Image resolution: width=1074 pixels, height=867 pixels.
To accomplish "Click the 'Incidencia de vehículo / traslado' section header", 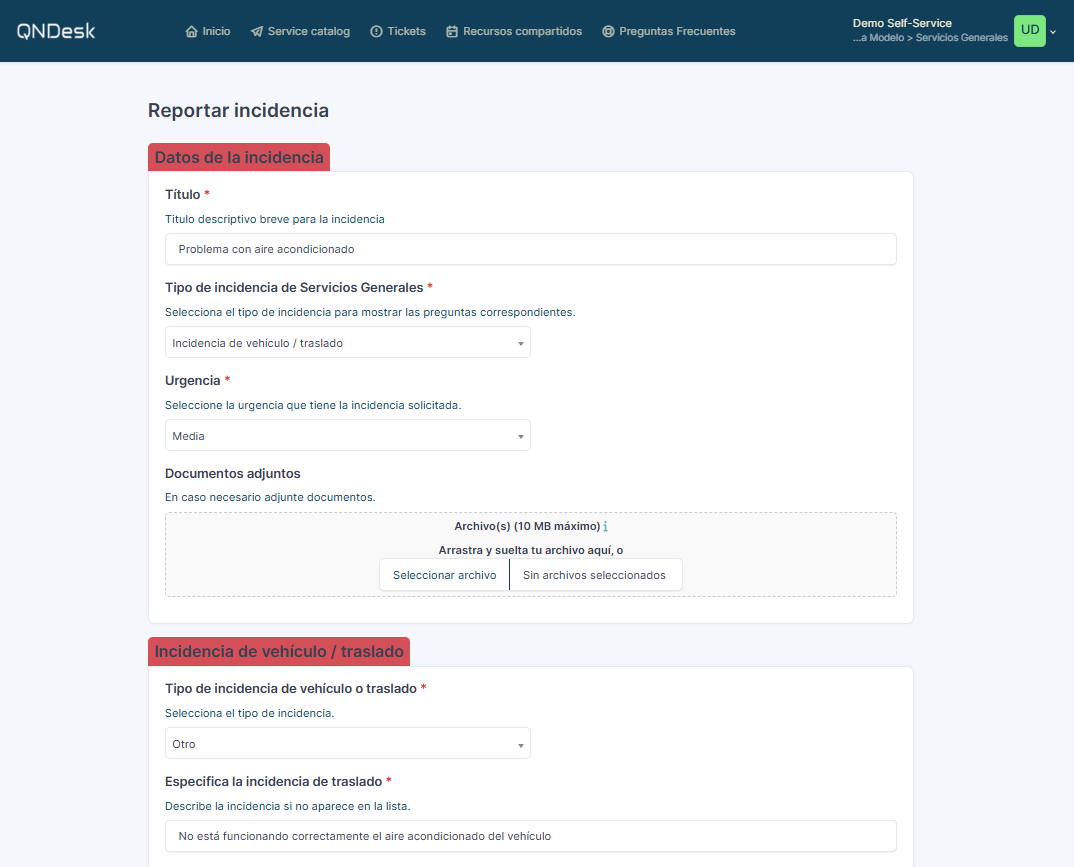I will [x=279, y=651].
